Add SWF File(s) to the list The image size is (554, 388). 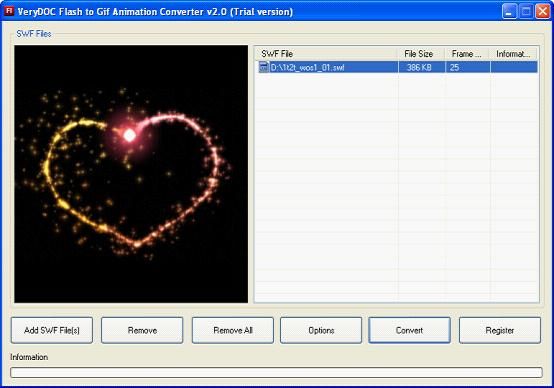click(x=52, y=330)
